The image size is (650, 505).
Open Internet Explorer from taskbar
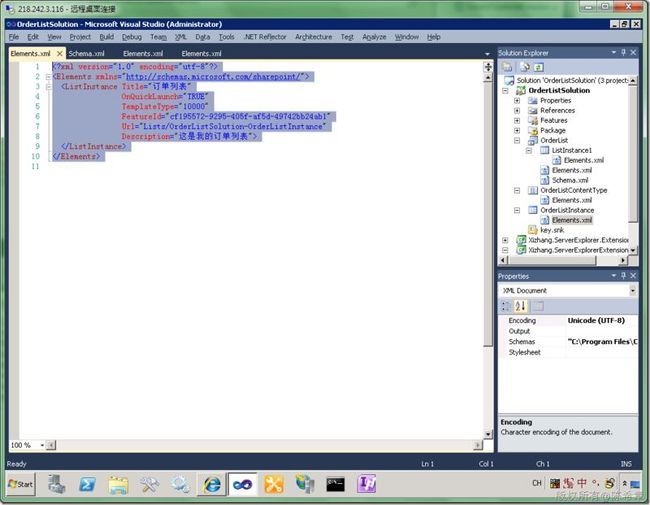(x=211, y=484)
